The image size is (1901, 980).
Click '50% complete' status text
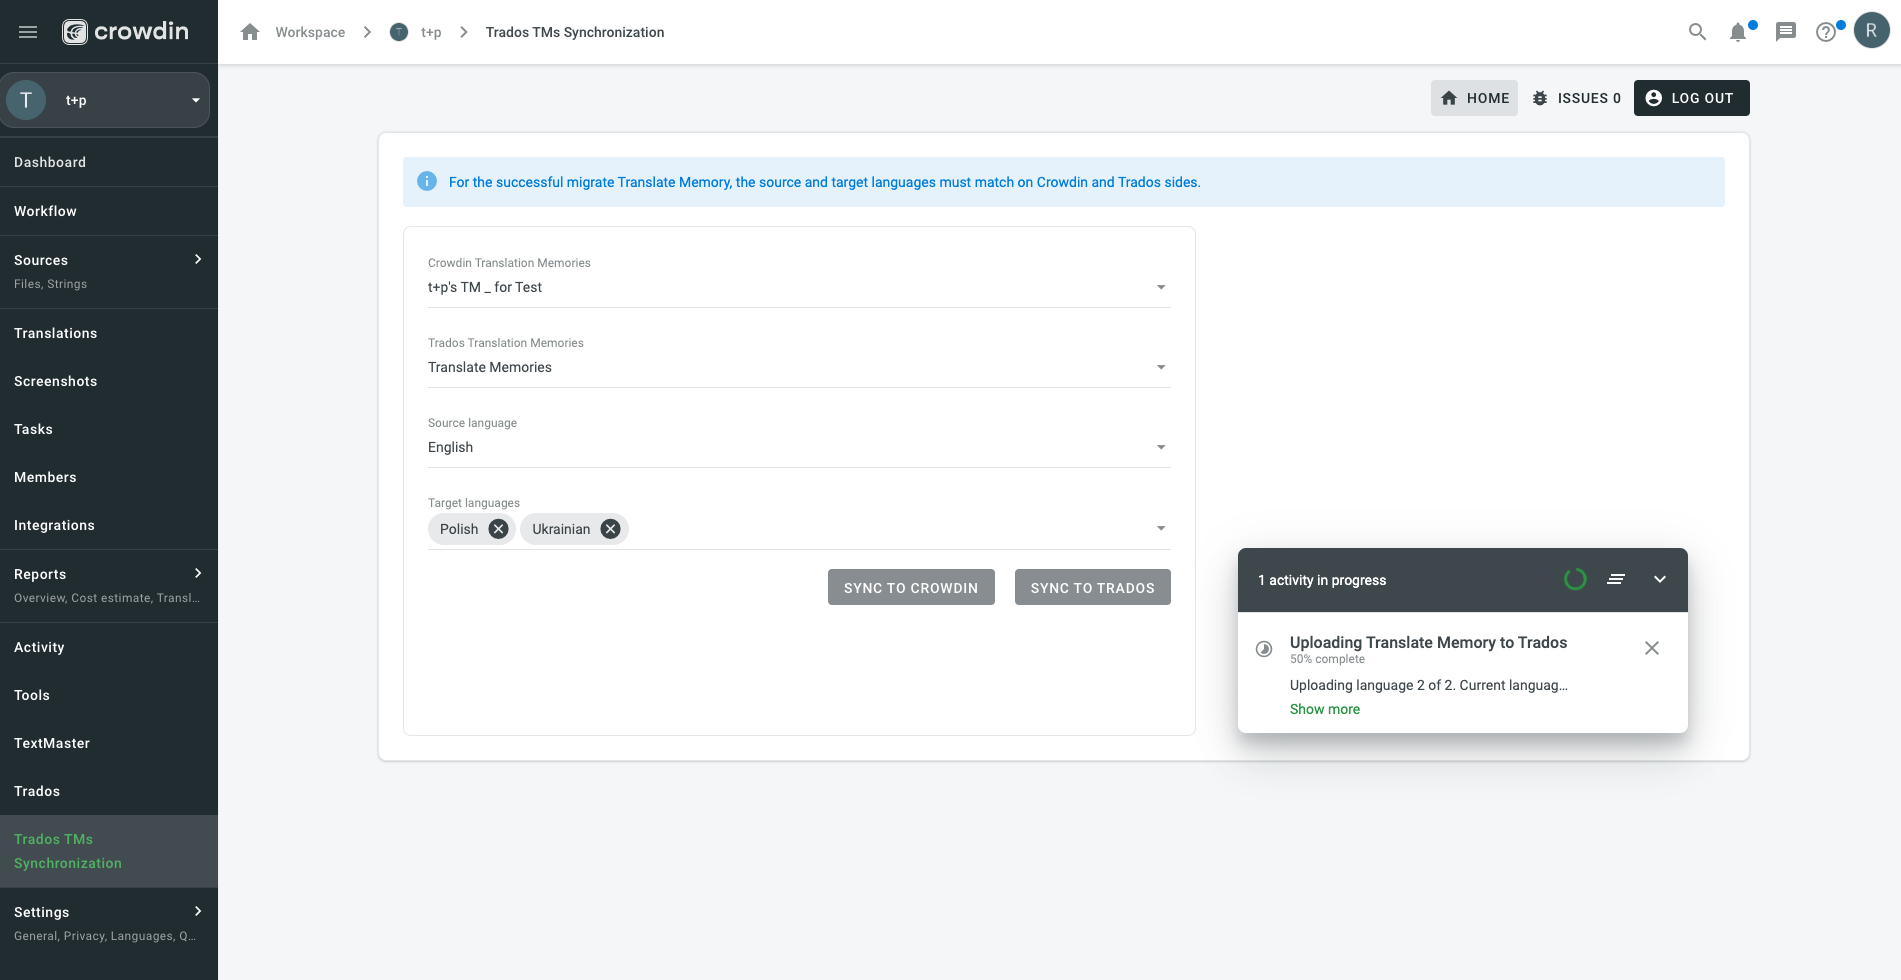tap(1327, 659)
